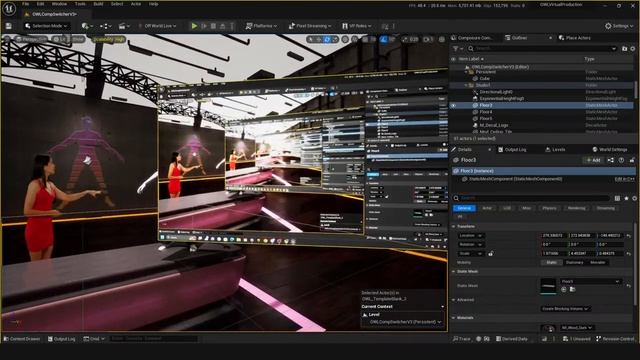Open the property matrix grid icon

(617, 198)
